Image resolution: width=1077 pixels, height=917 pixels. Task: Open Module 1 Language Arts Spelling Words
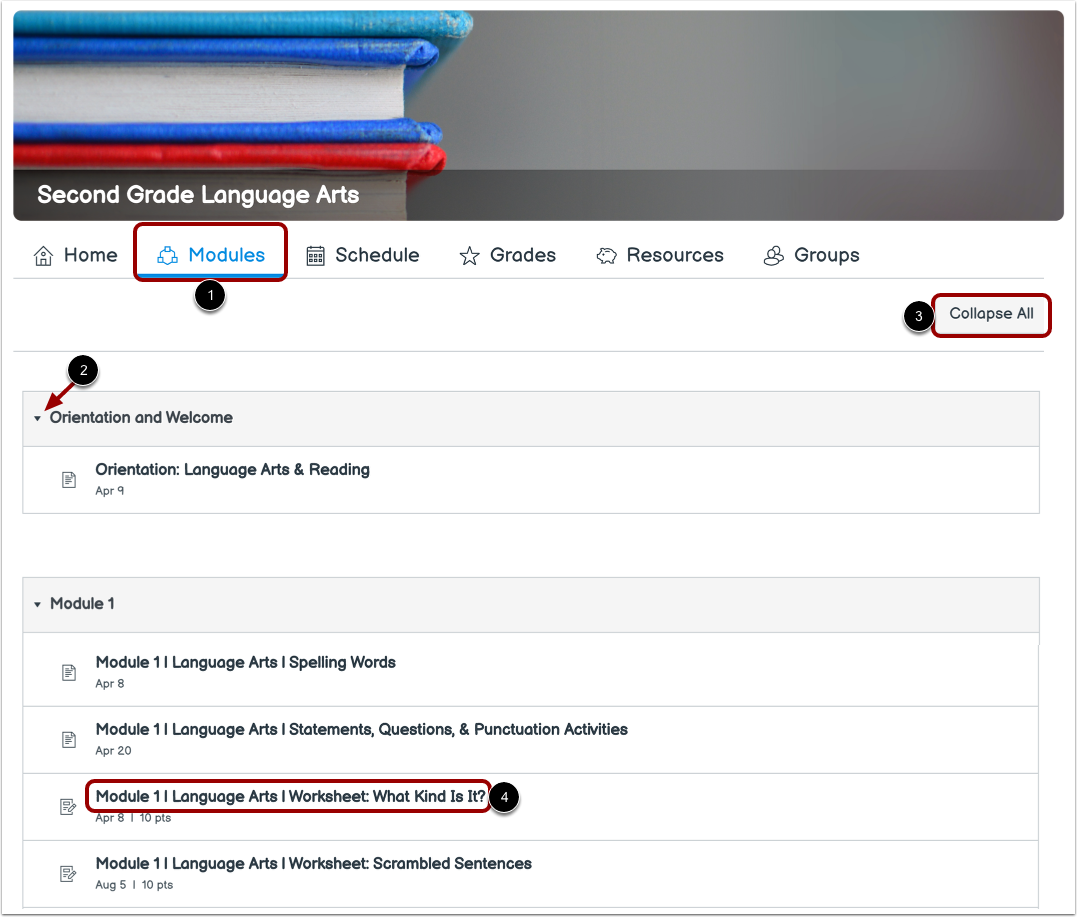[x=244, y=662]
